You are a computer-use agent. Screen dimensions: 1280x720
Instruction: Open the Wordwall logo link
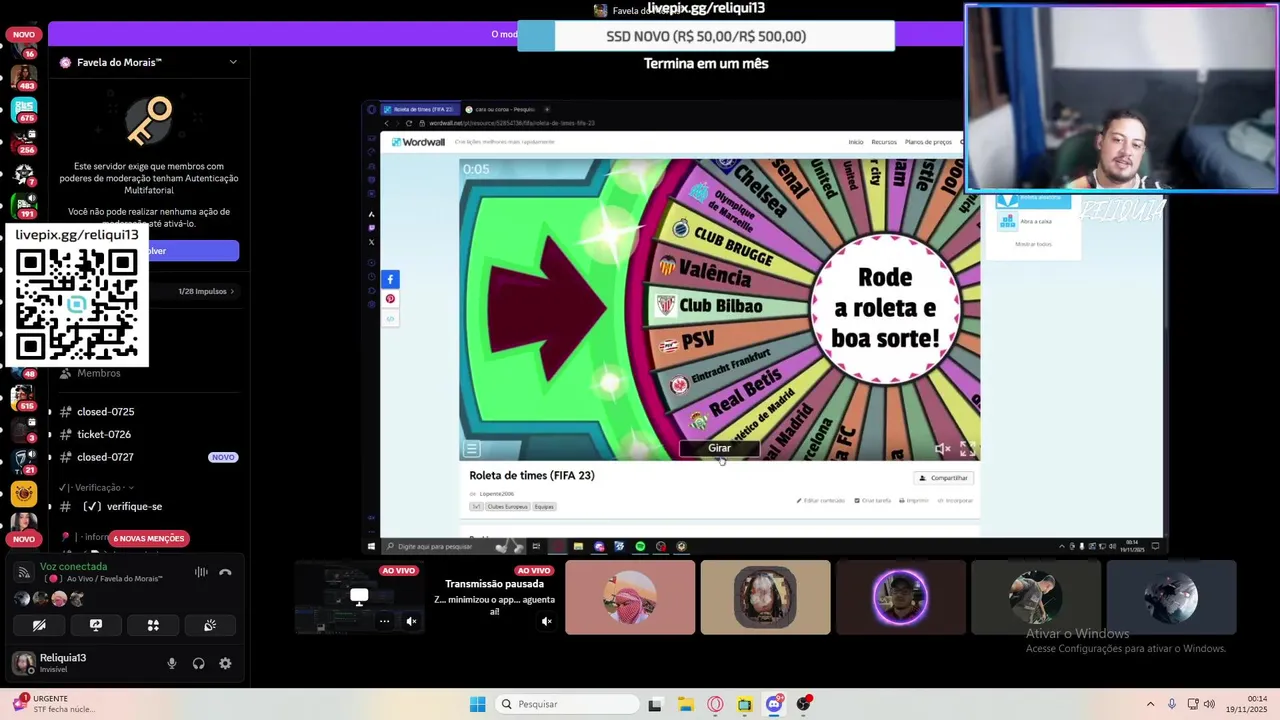pos(418,142)
